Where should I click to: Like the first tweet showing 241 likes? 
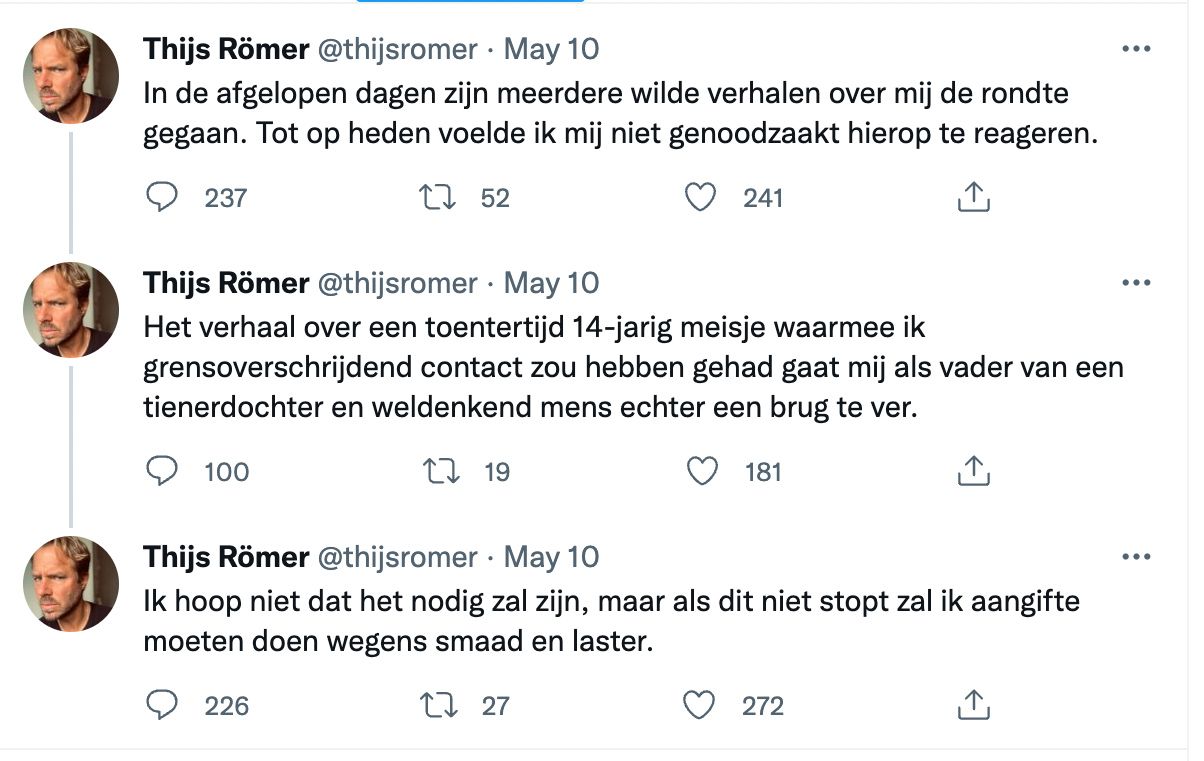pos(701,197)
